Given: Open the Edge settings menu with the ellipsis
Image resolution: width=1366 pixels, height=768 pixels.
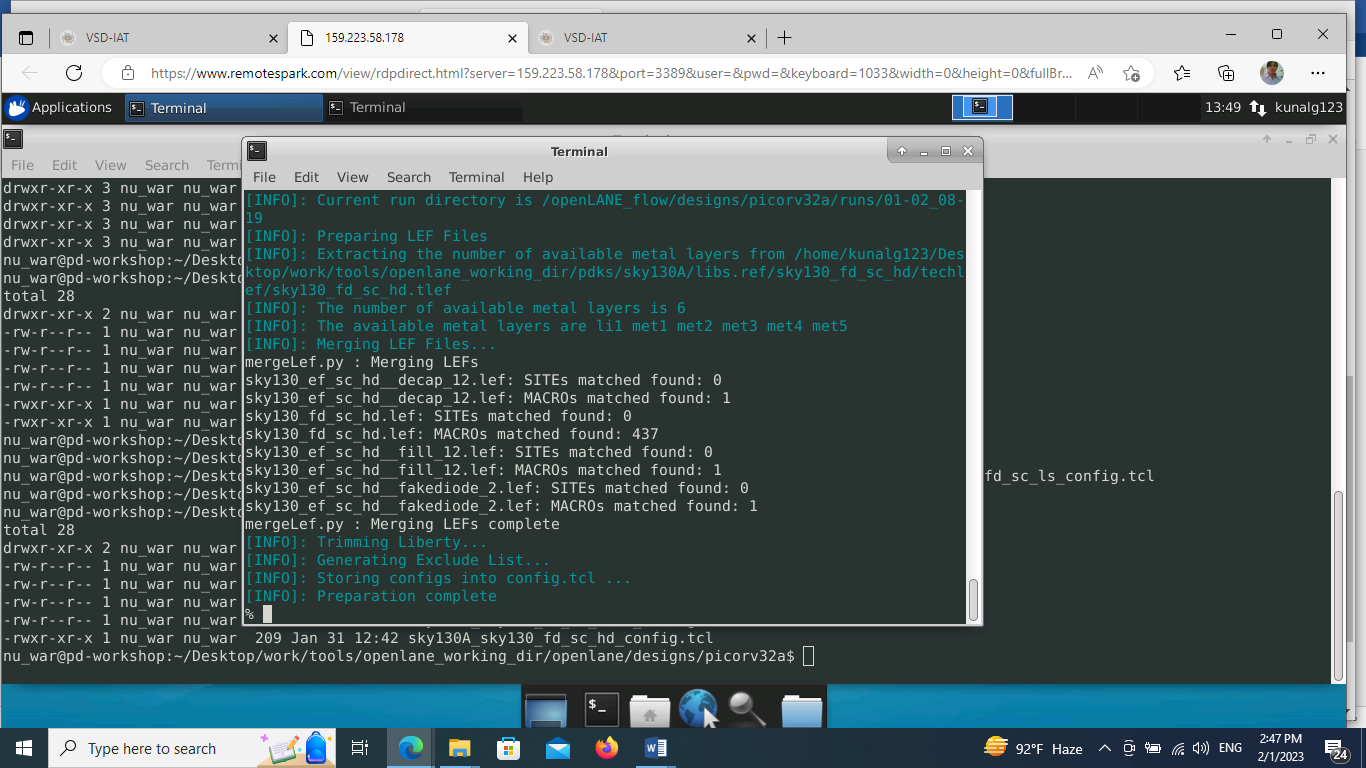Looking at the screenshot, I should pos(1319,73).
